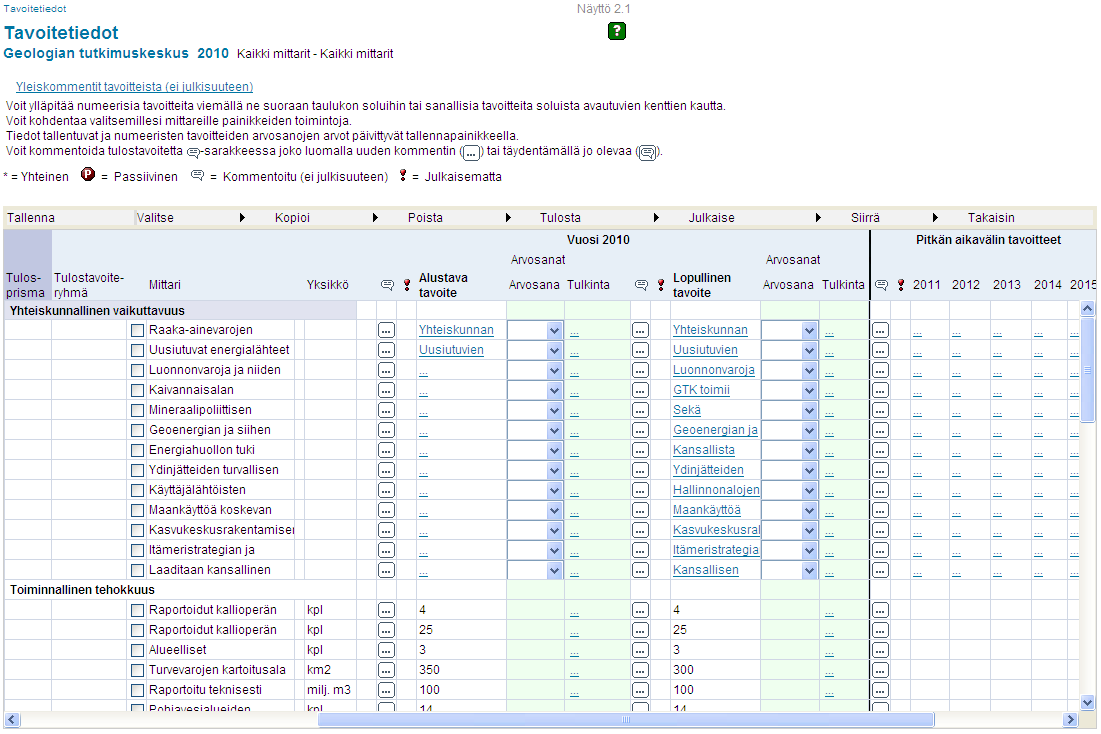
Task: Open final-target comment icon for Turvevarojen kartoitusala row
Action: [640, 670]
